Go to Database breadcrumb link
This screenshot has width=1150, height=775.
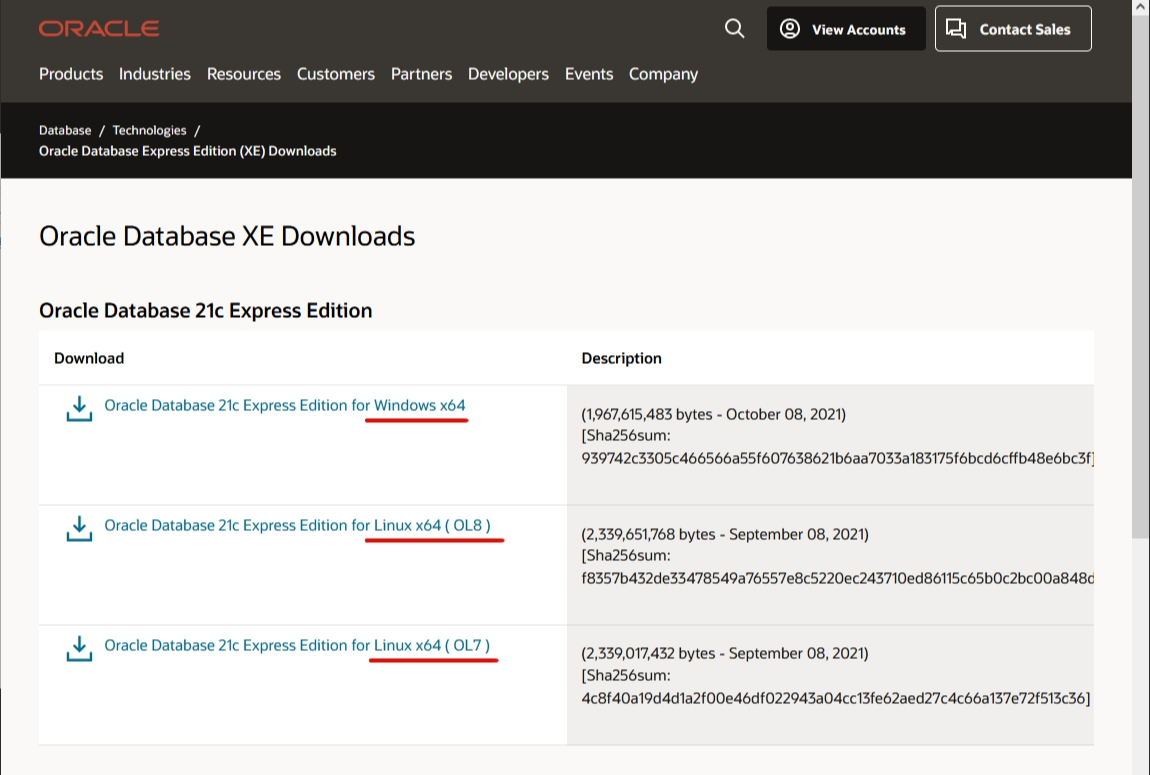[x=65, y=131]
